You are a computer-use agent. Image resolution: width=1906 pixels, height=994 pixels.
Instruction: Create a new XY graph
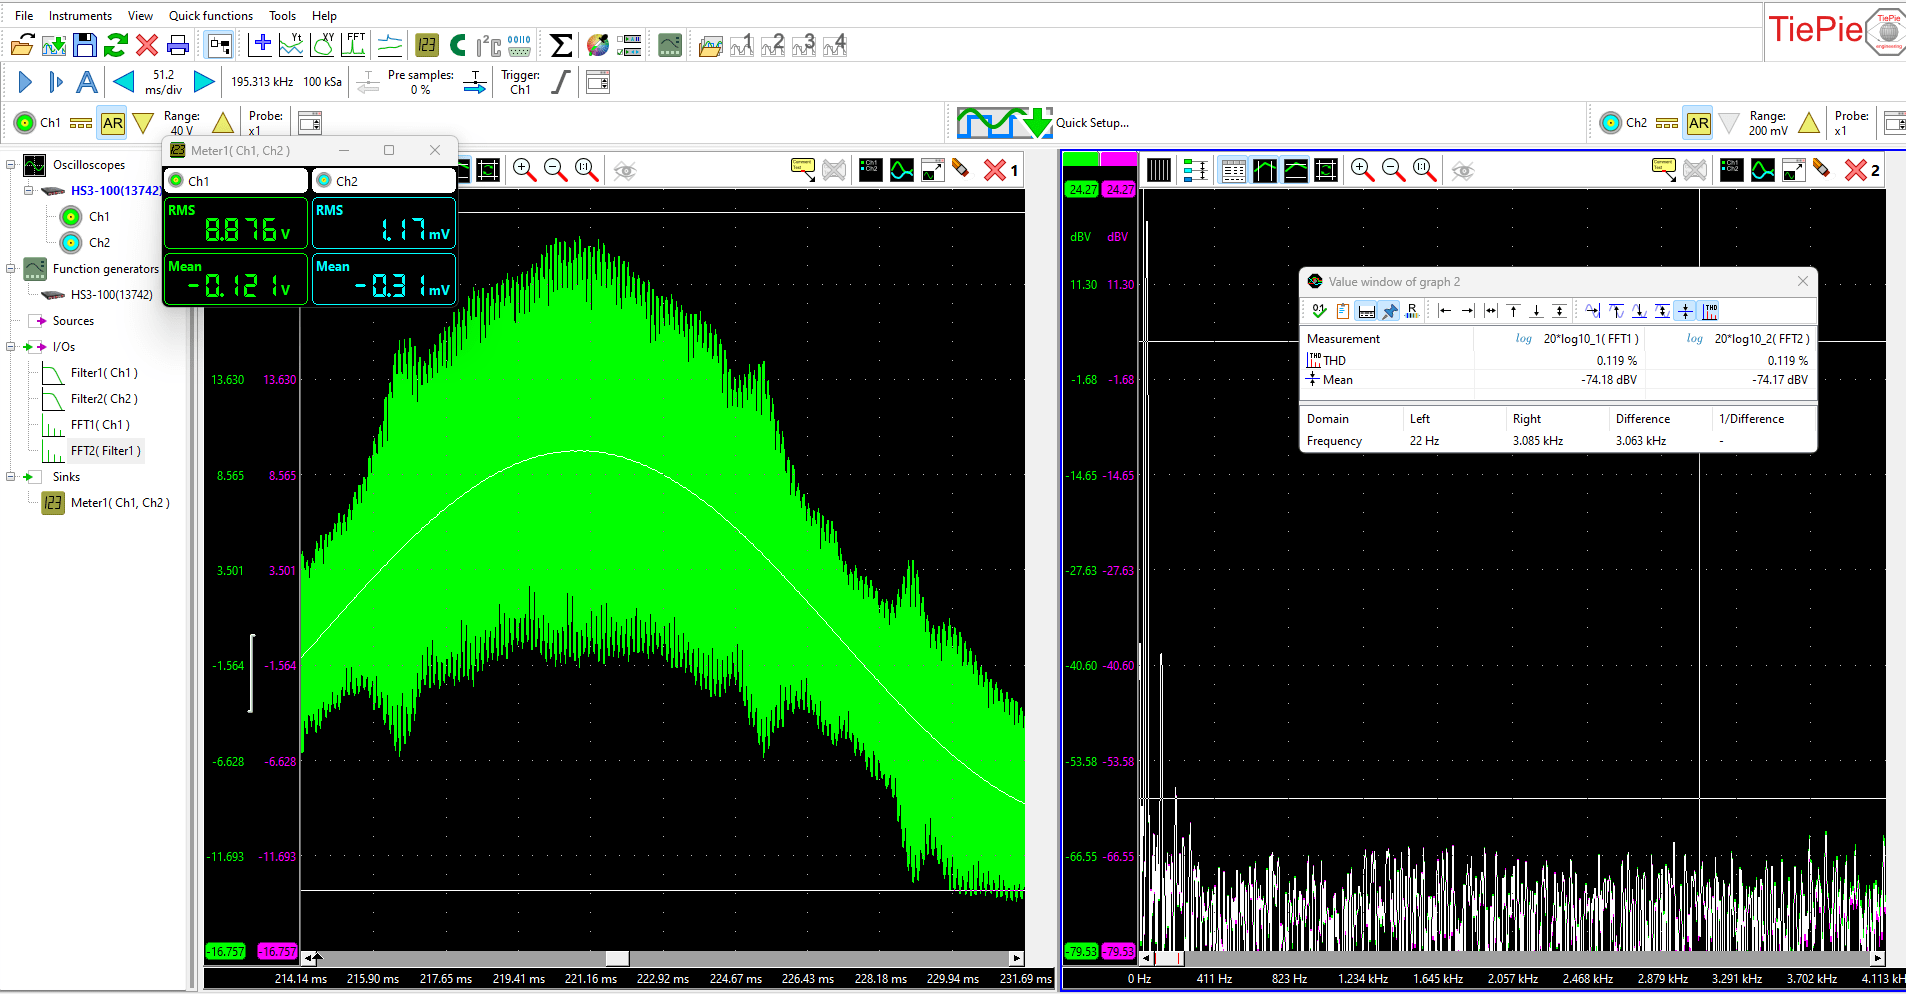point(323,45)
